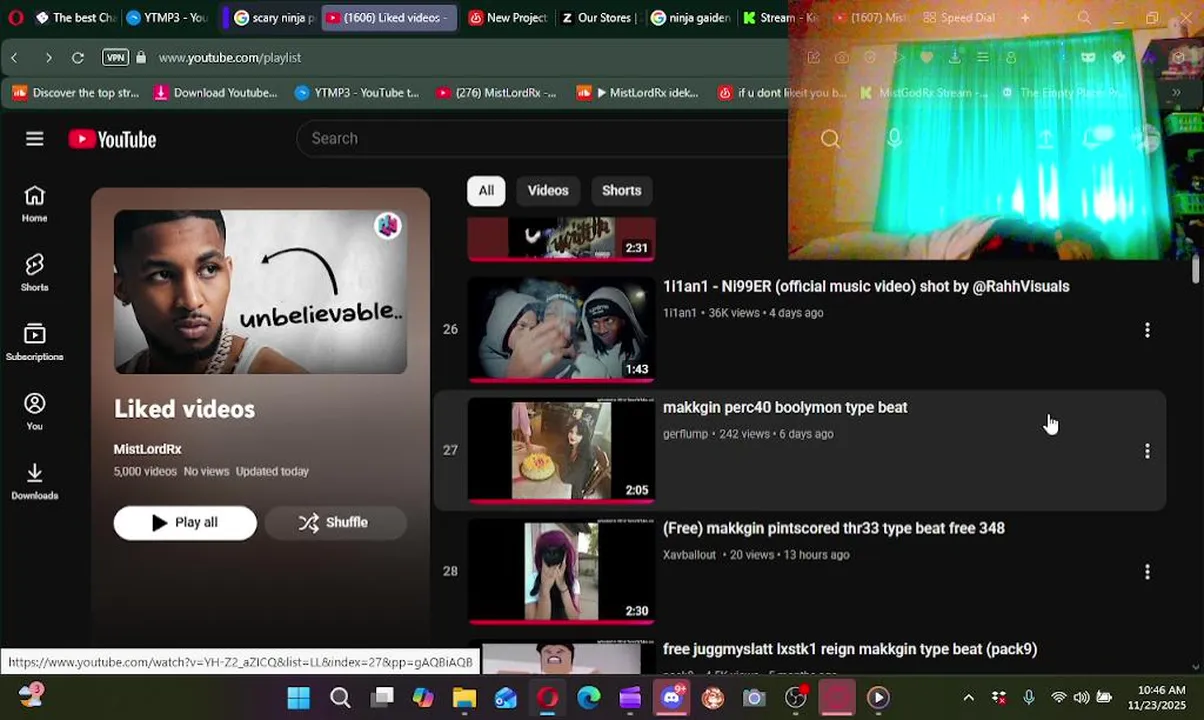Viewport: 1204px width, 720px height.
Task: Open the '(Free) makkgin pintscored thr33' title
Action: point(833,529)
